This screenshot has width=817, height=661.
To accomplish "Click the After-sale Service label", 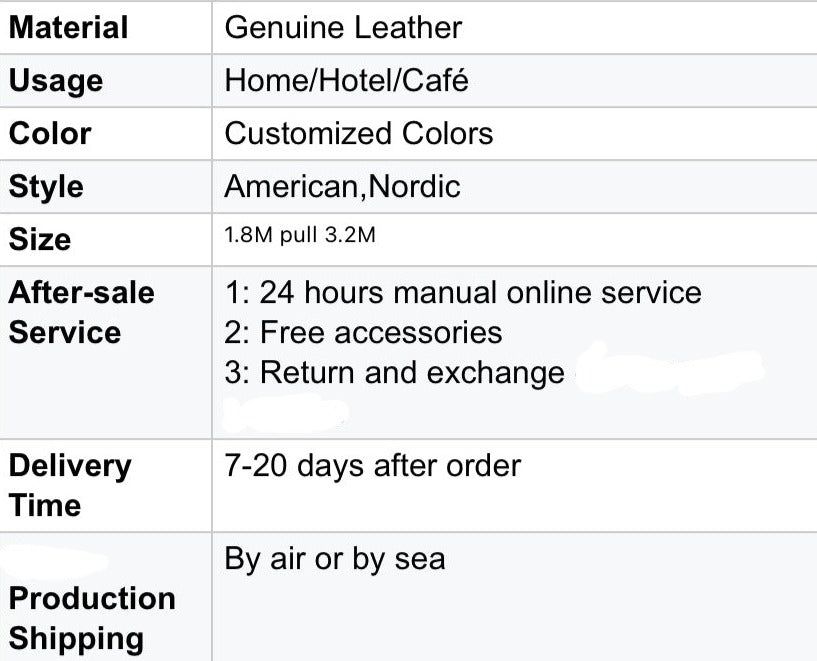I will point(81,313).
